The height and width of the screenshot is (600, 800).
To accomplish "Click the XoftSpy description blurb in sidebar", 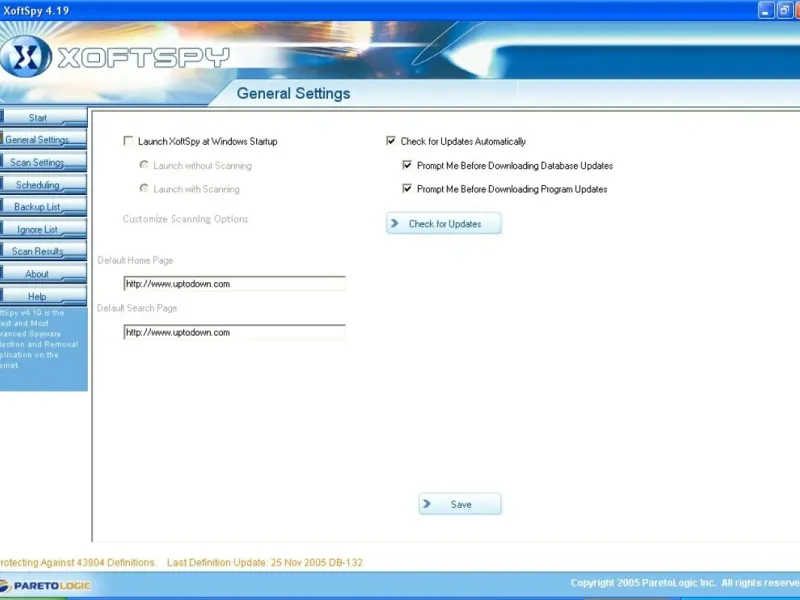I will [39, 339].
